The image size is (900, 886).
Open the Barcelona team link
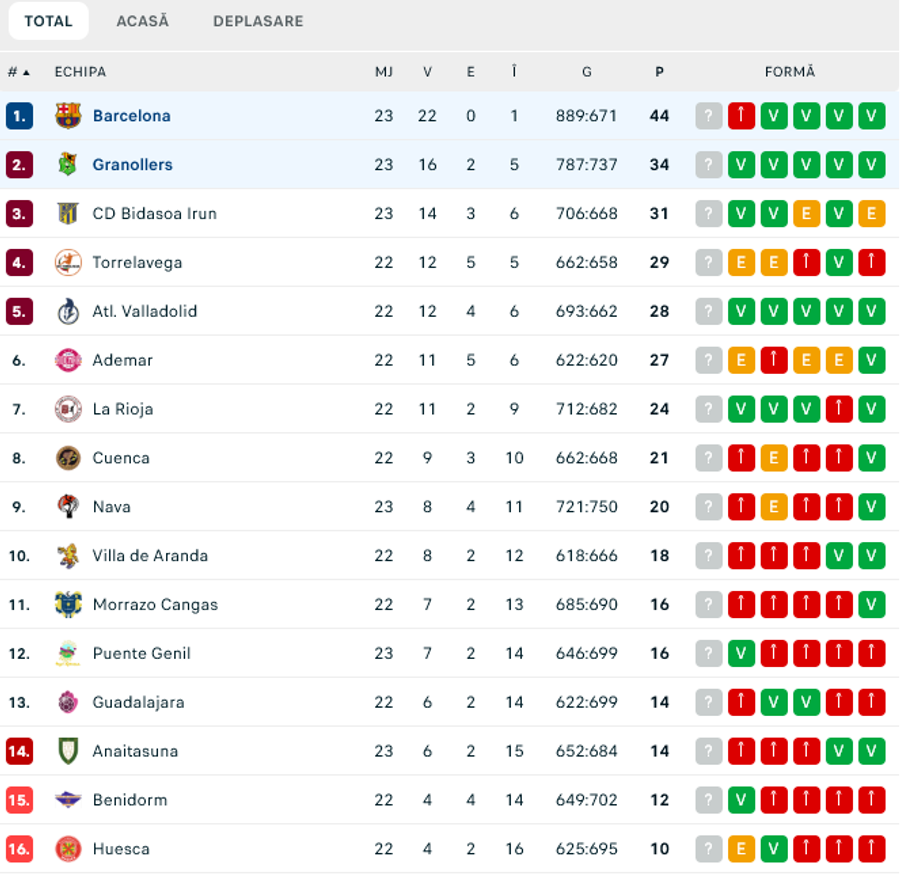pos(131,116)
